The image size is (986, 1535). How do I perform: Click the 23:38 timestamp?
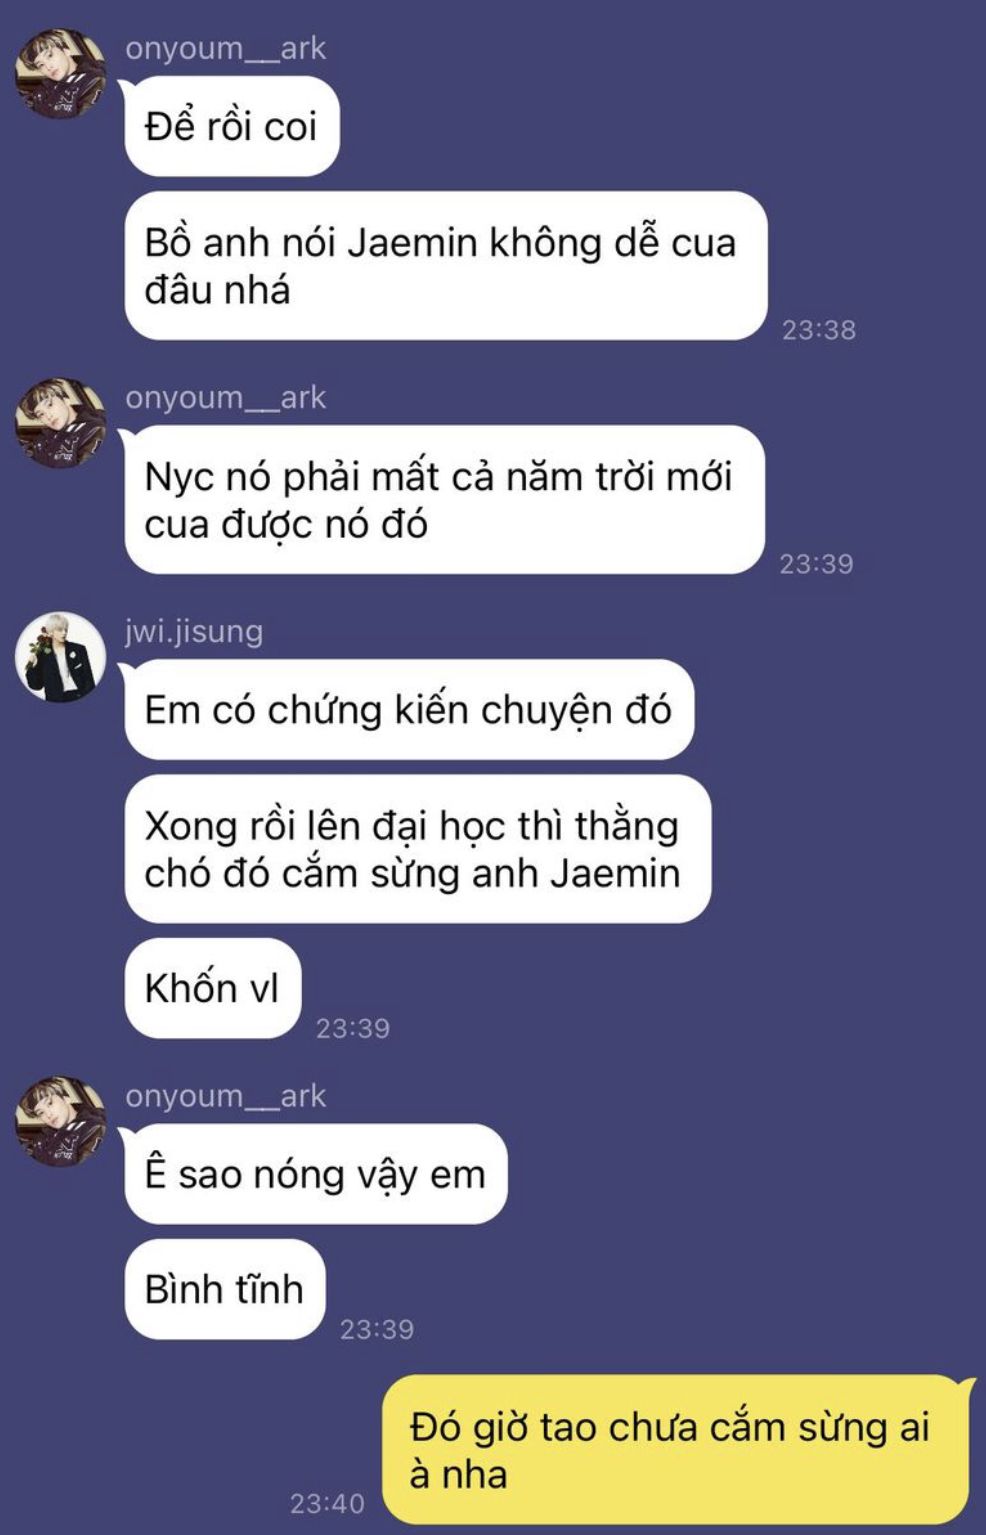click(x=819, y=330)
